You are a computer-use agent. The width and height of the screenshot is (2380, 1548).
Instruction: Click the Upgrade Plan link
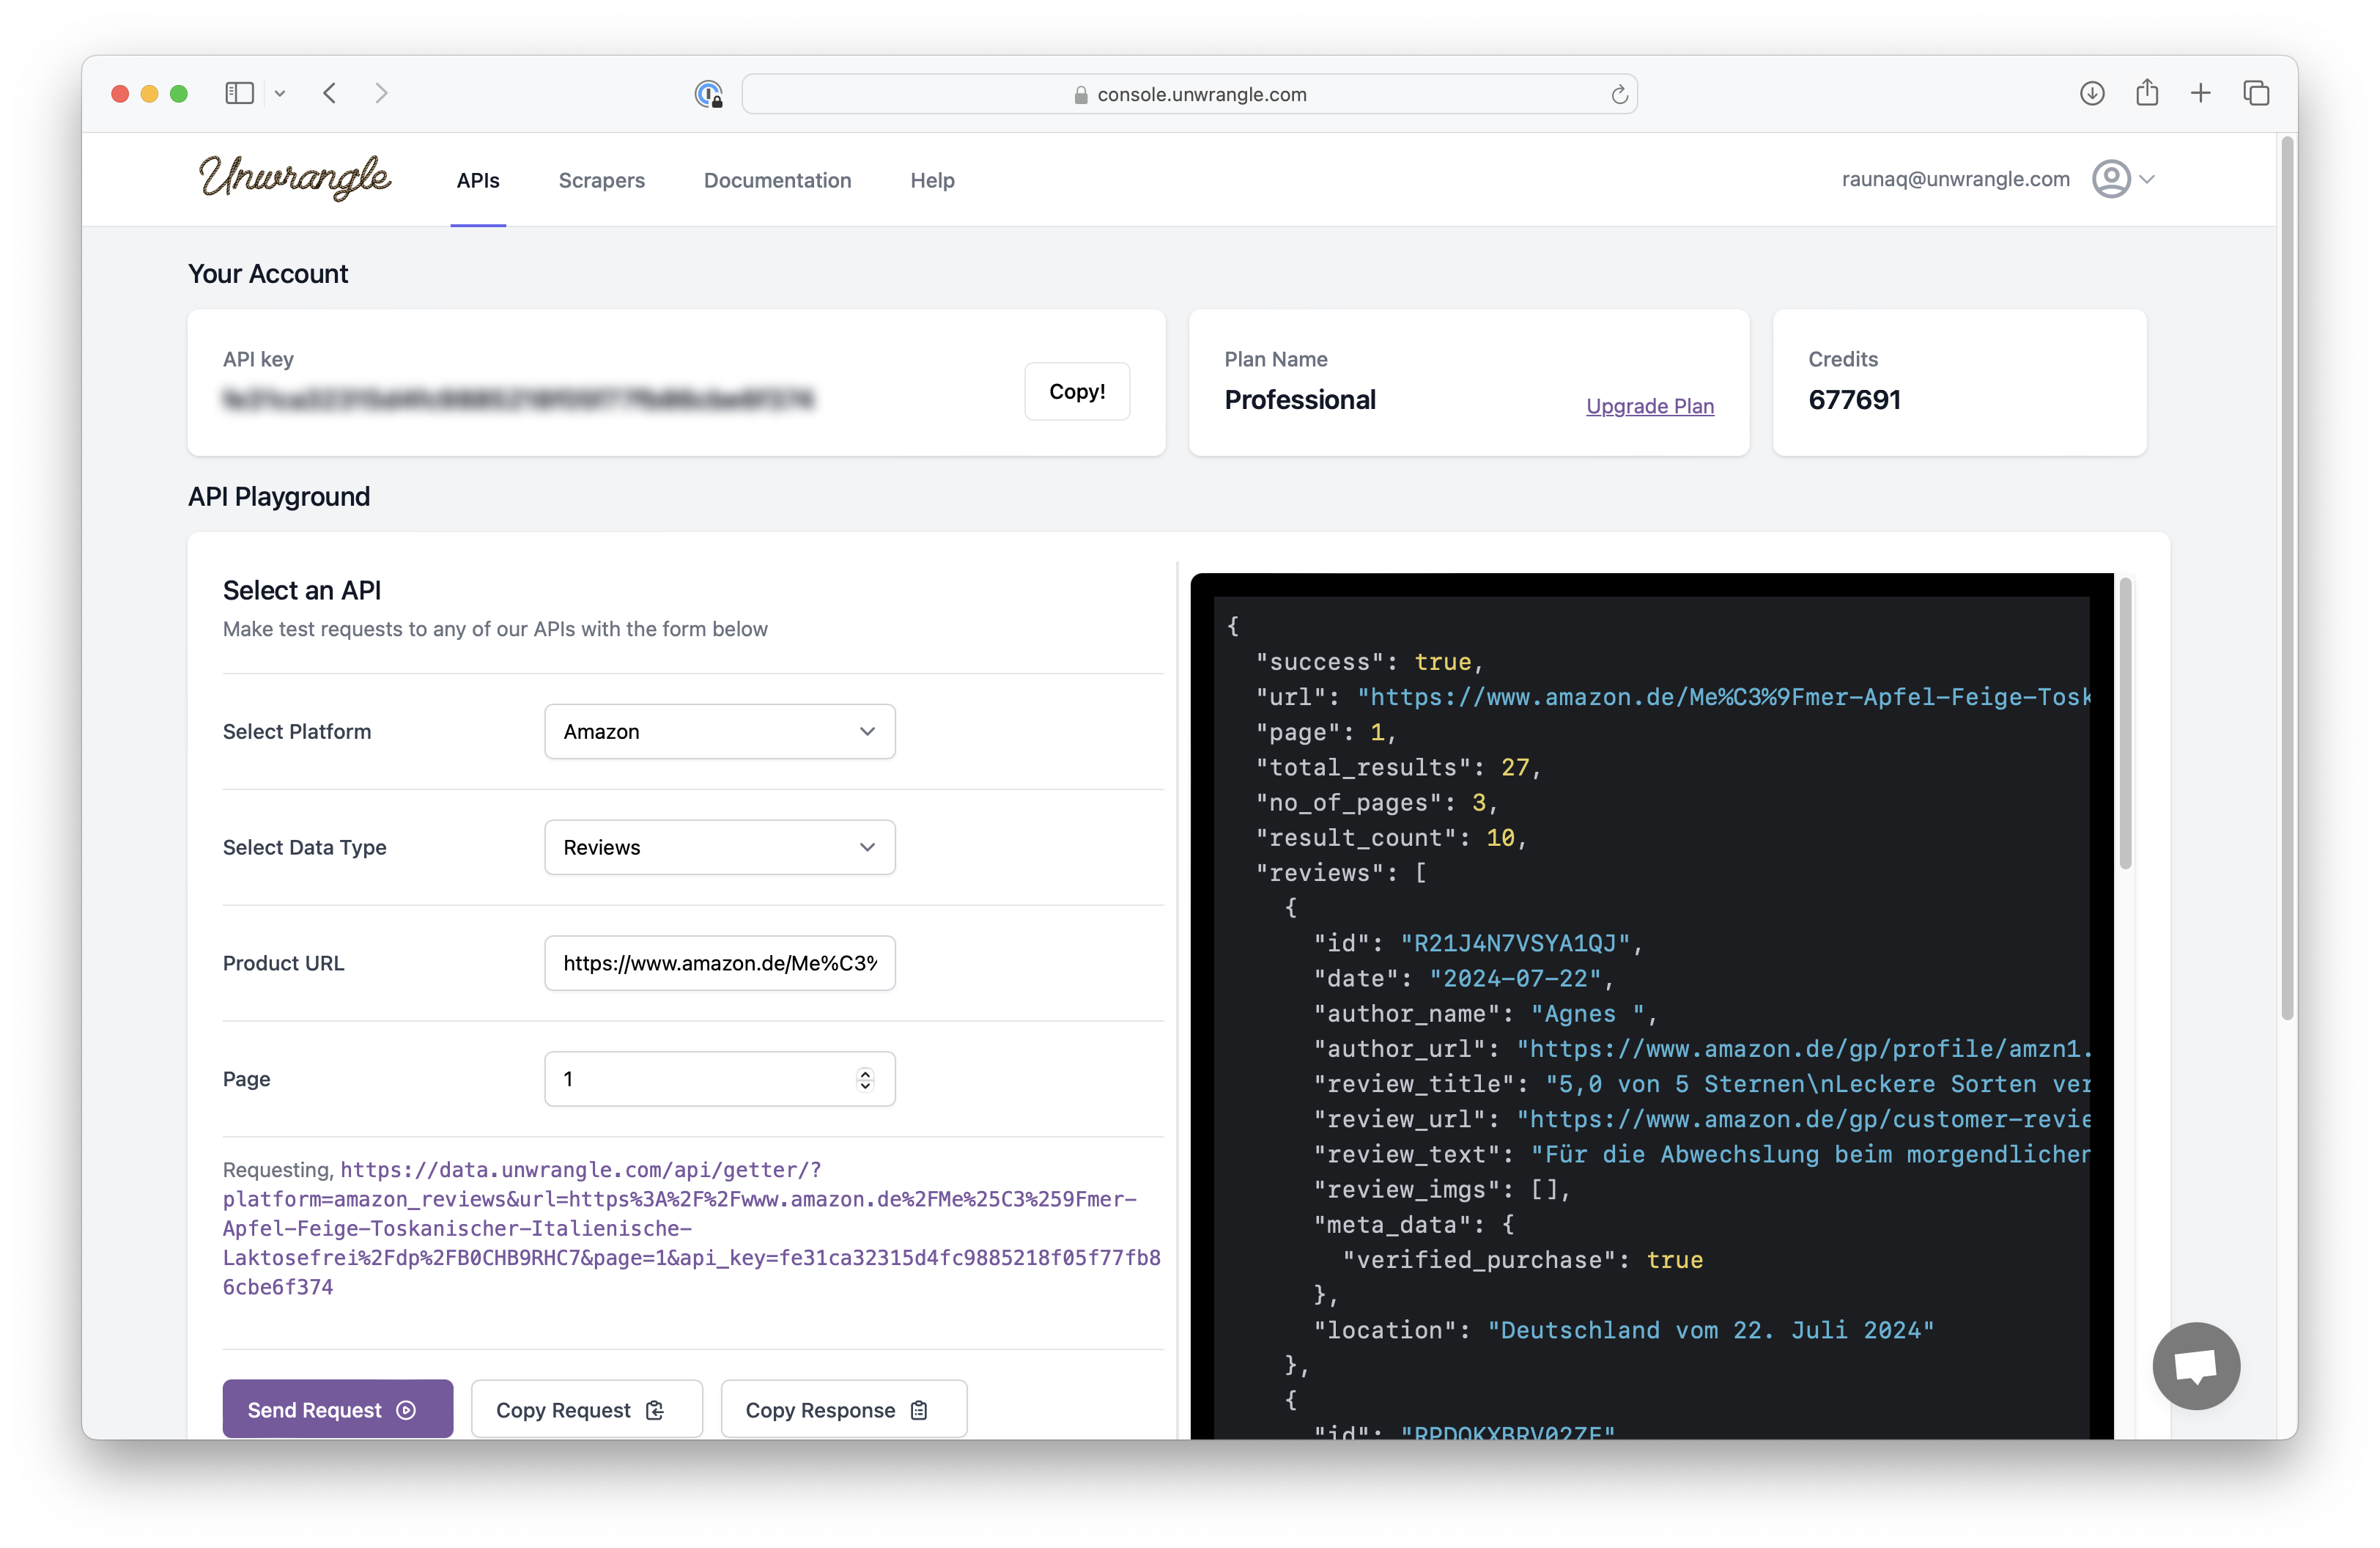click(x=1649, y=406)
